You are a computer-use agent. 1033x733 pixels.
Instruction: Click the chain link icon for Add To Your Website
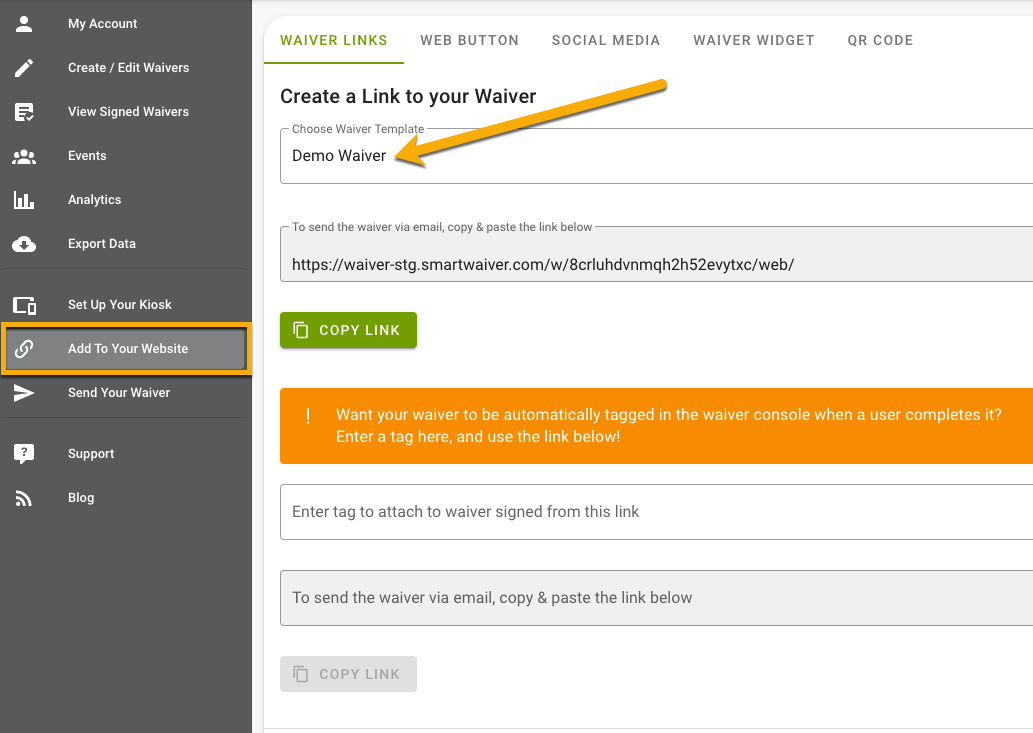point(24,349)
